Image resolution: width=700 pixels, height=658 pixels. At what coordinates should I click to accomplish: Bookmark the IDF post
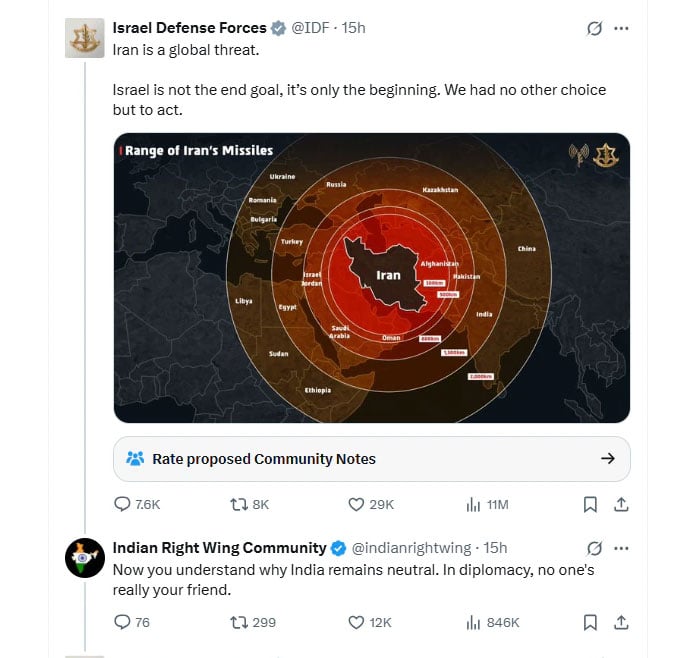tap(590, 505)
